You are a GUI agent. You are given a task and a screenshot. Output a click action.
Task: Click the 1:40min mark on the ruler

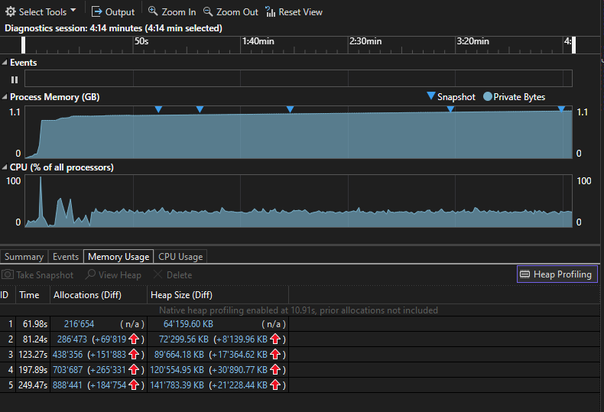tap(258, 41)
